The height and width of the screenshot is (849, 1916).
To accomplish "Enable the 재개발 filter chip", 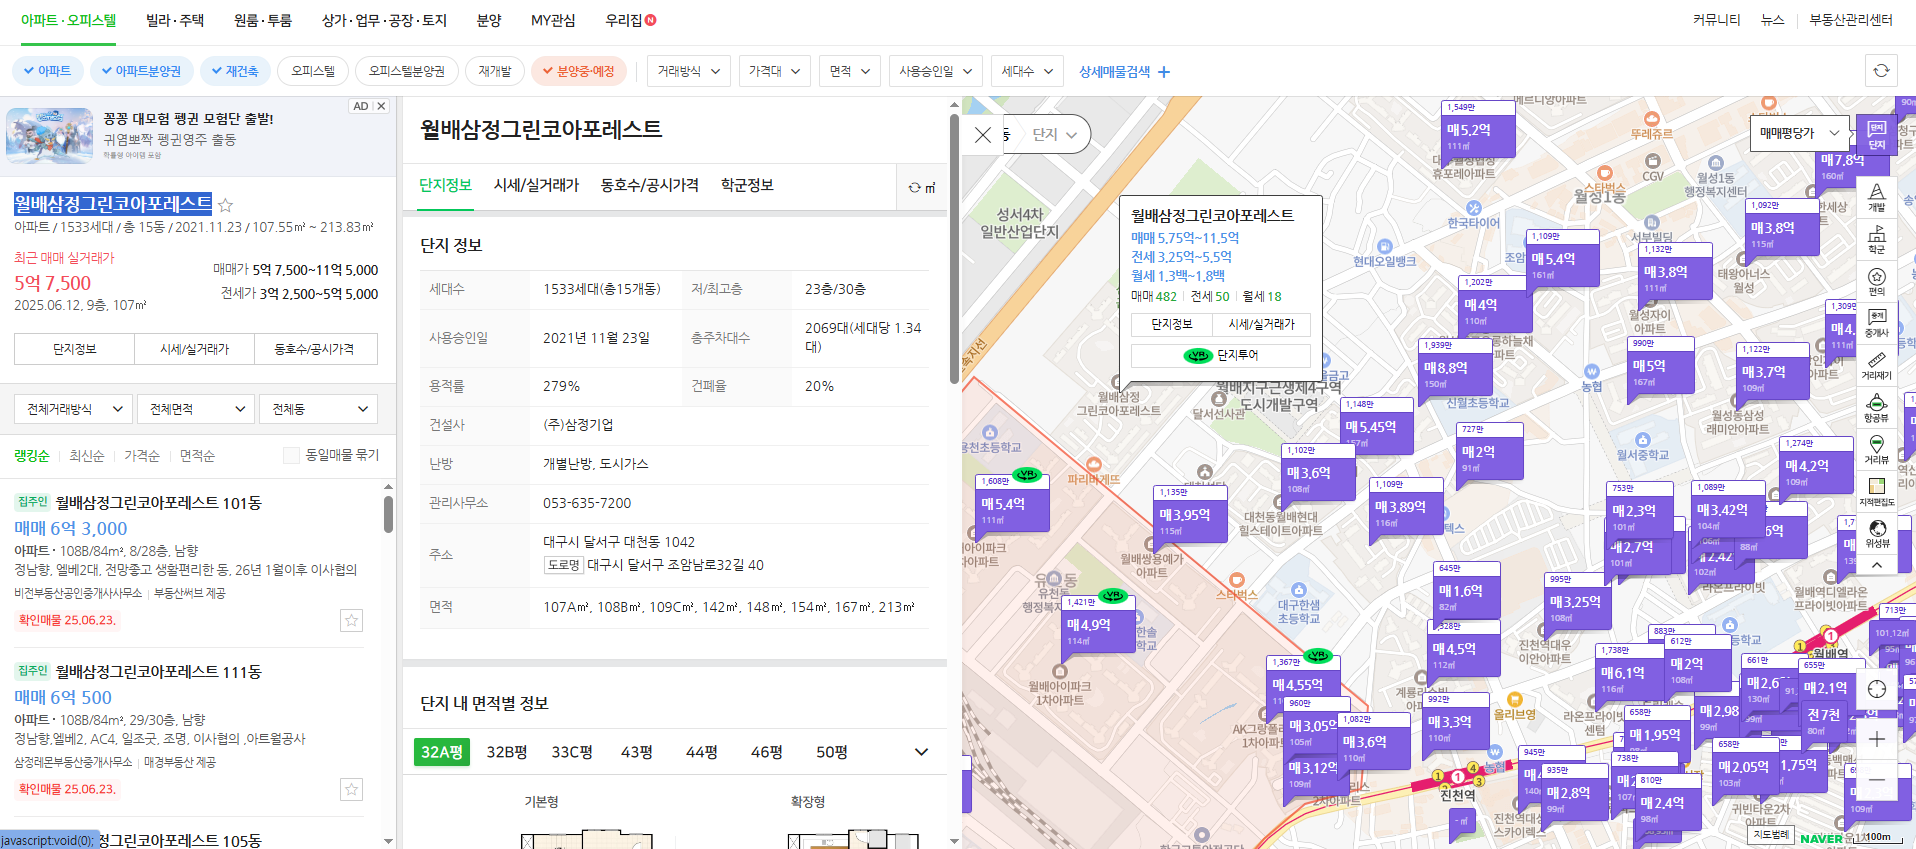I will [x=495, y=71].
